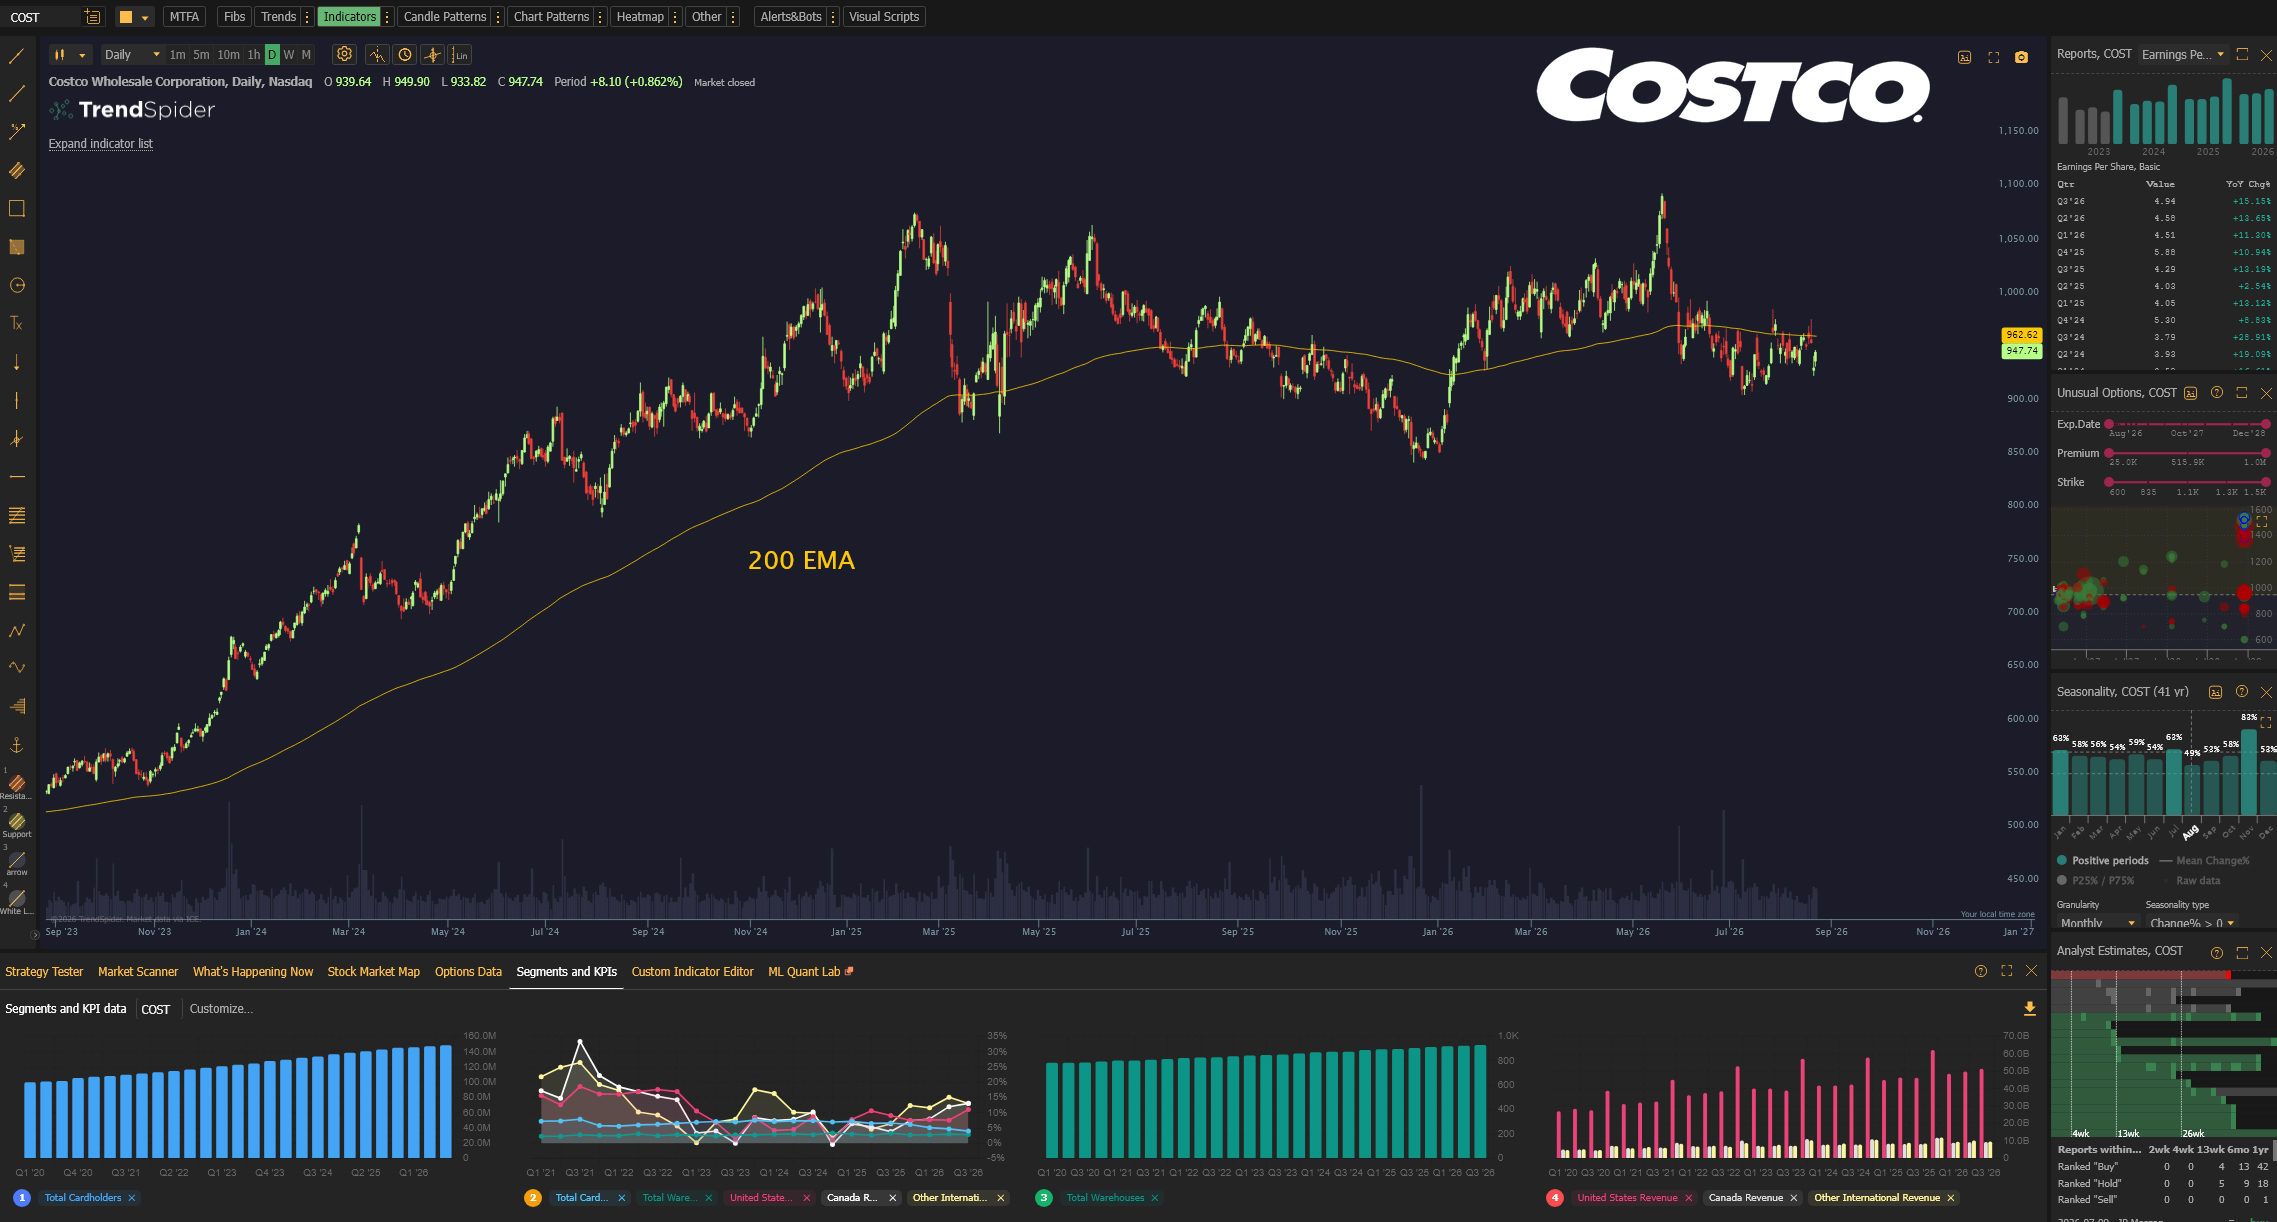Switch chart timeframe to weekly W

(289, 55)
